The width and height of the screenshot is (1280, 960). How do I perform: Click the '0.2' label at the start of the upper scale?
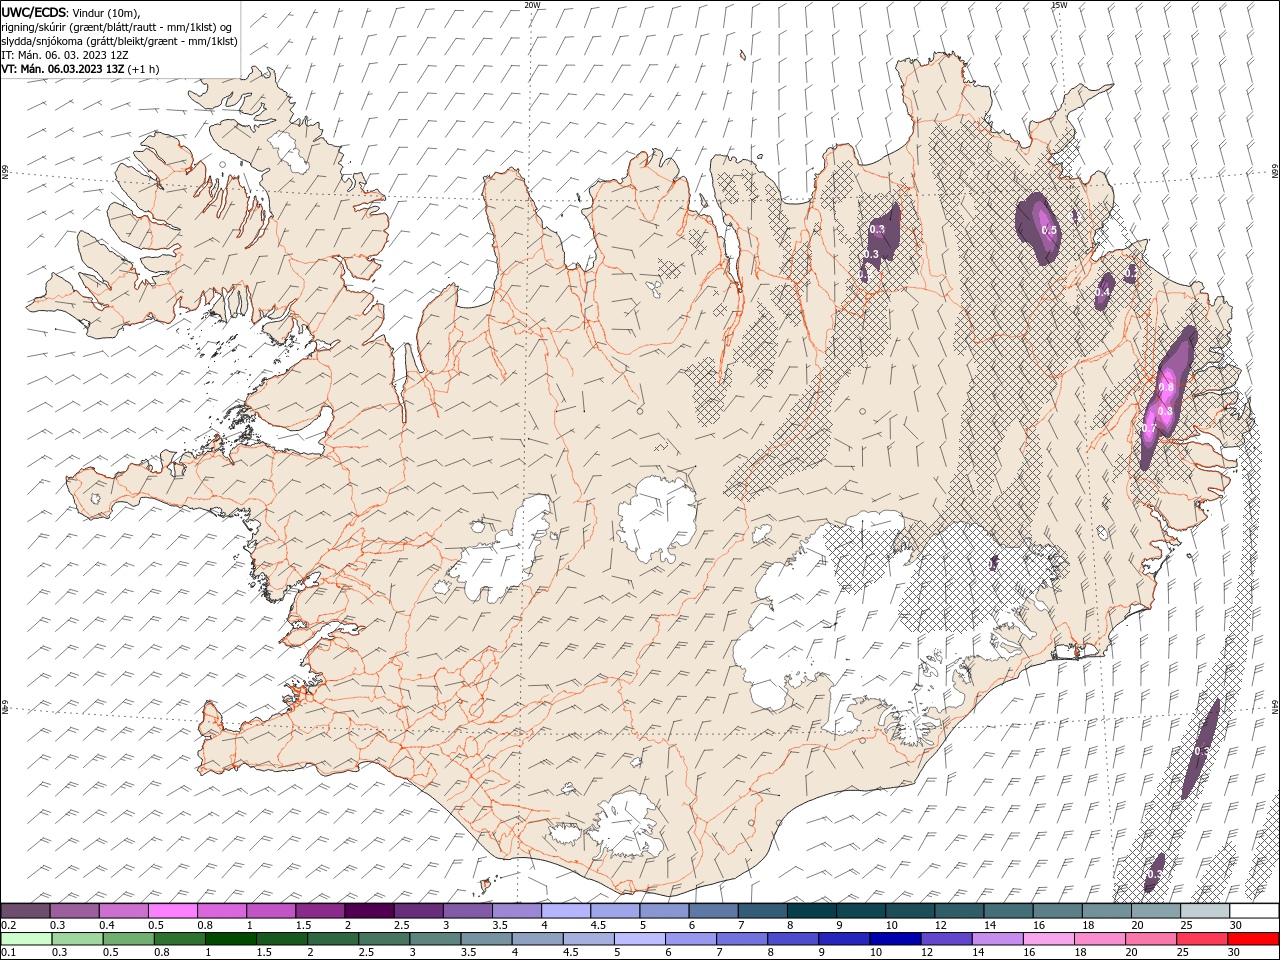[8, 925]
